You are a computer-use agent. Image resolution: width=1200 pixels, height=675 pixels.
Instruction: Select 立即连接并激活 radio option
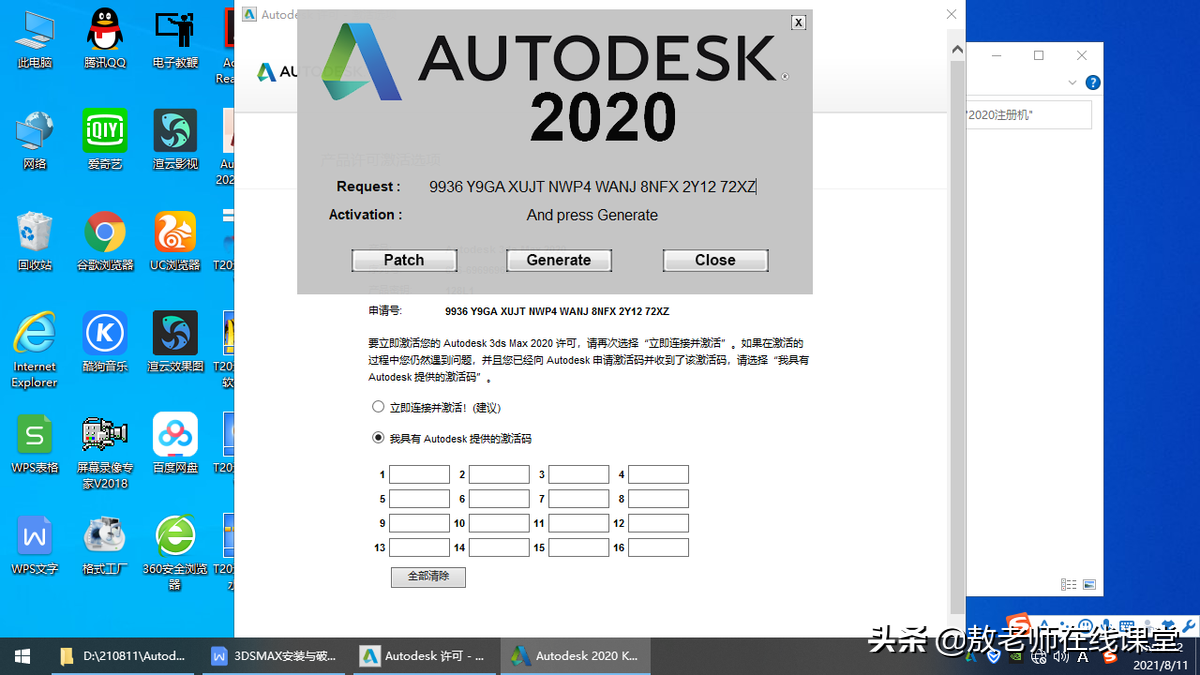pyautogui.click(x=378, y=407)
